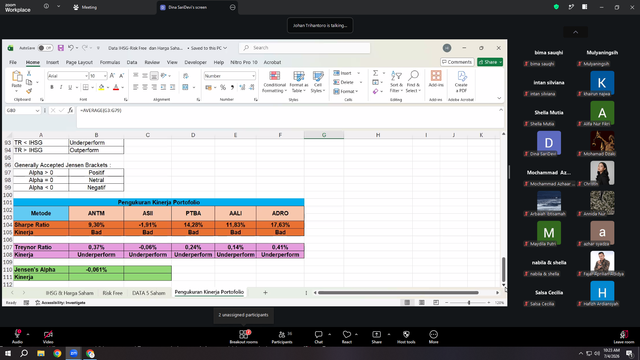Viewport: 640px width, 360px height.
Task: Click the Paste clipboard icon
Action: [x=17, y=77]
